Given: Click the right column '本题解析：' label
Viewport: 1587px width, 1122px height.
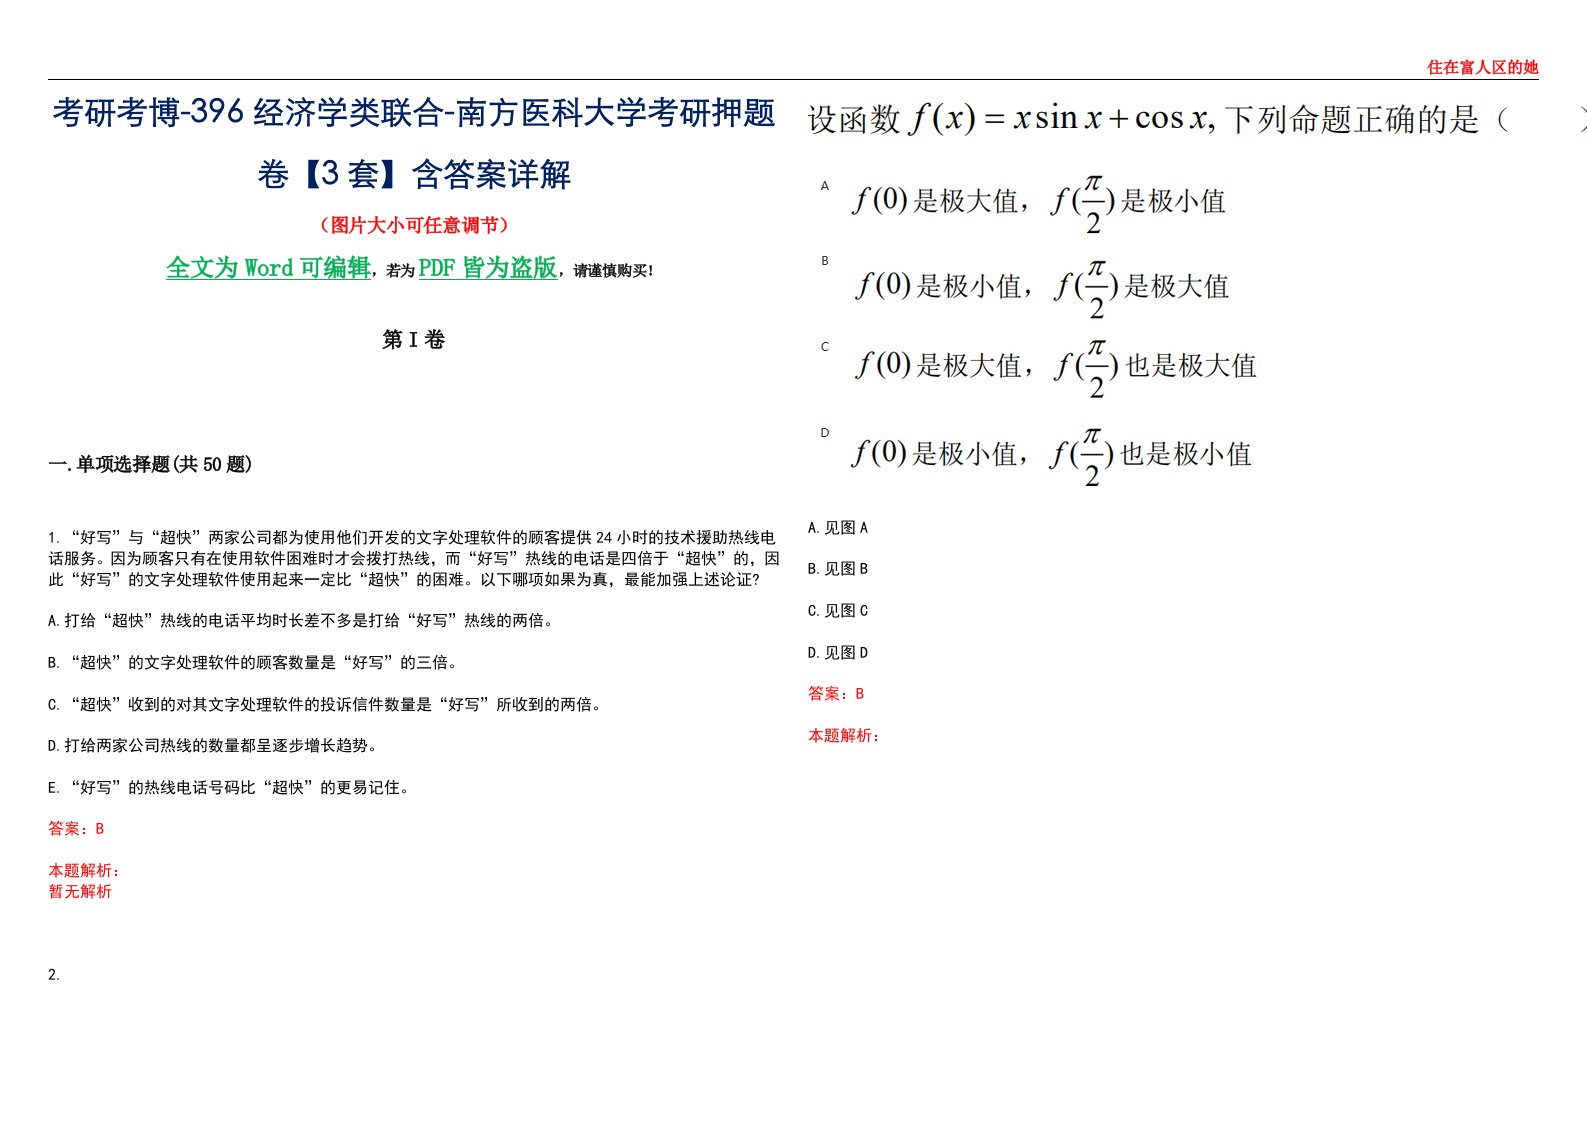Looking at the screenshot, I should point(844,736).
